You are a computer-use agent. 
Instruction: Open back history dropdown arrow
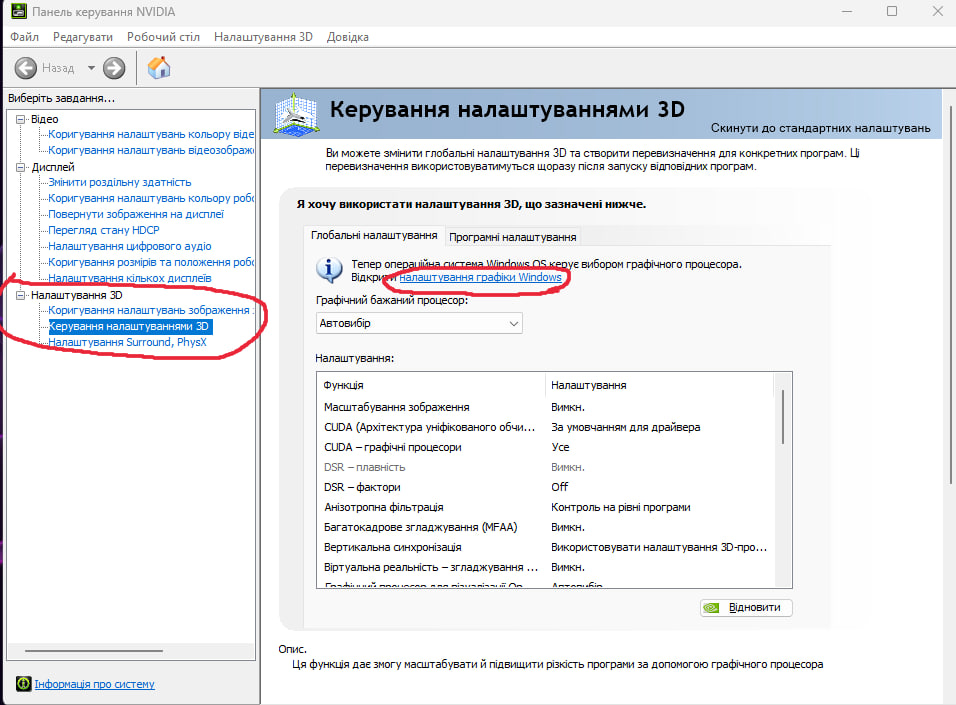(91, 68)
